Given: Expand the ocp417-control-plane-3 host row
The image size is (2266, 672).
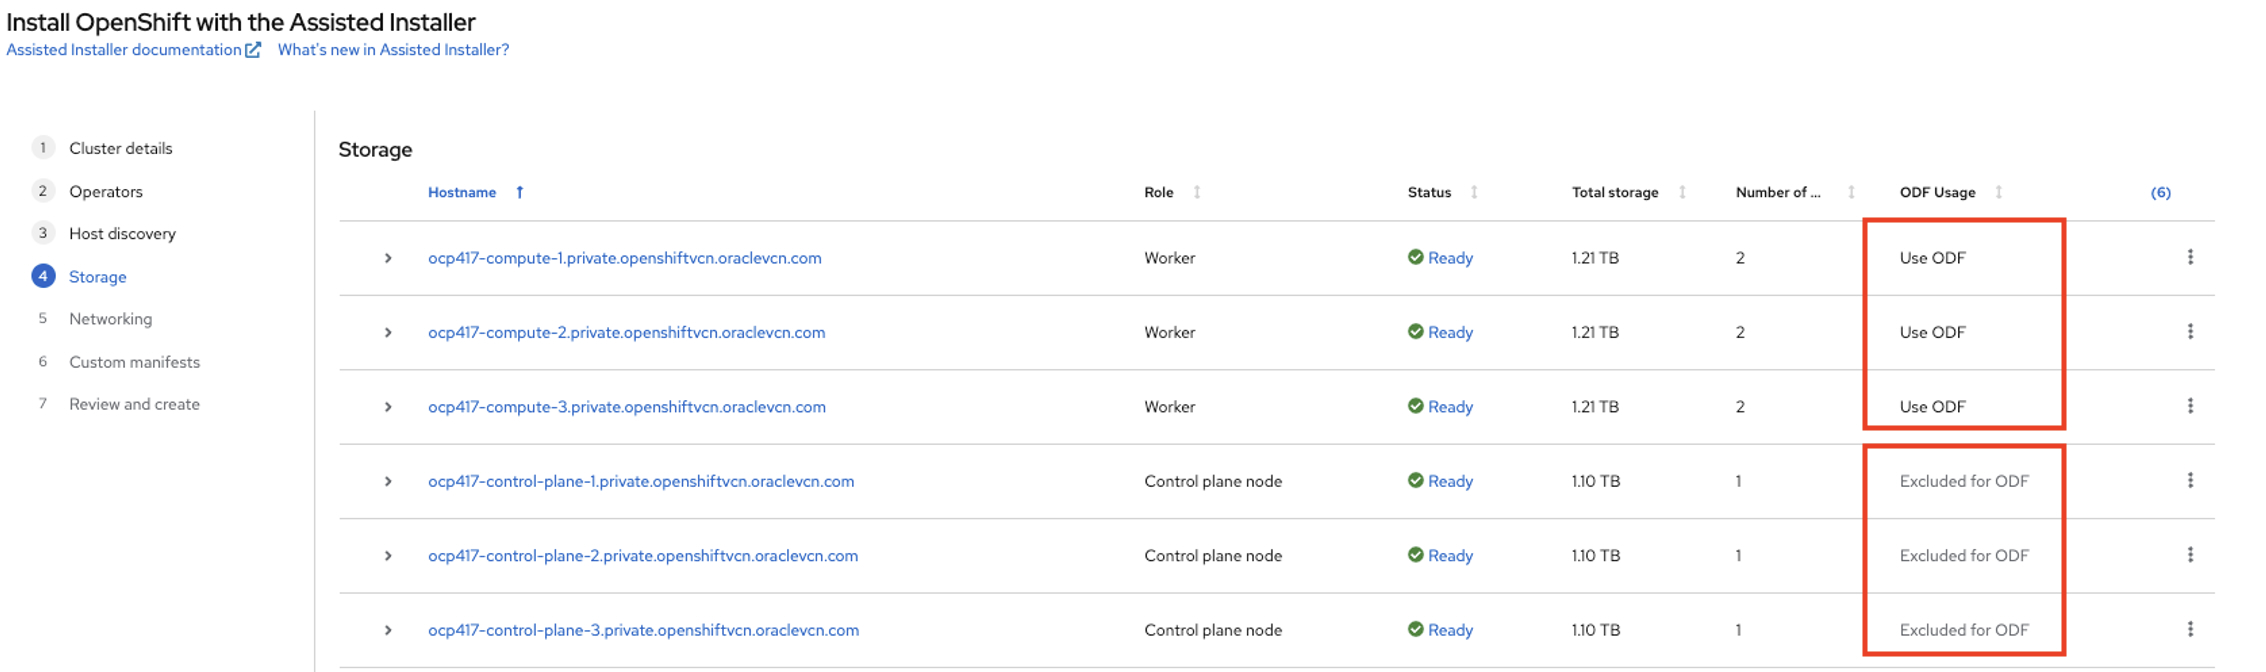Looking at the screenshot, I should [388, 630].
